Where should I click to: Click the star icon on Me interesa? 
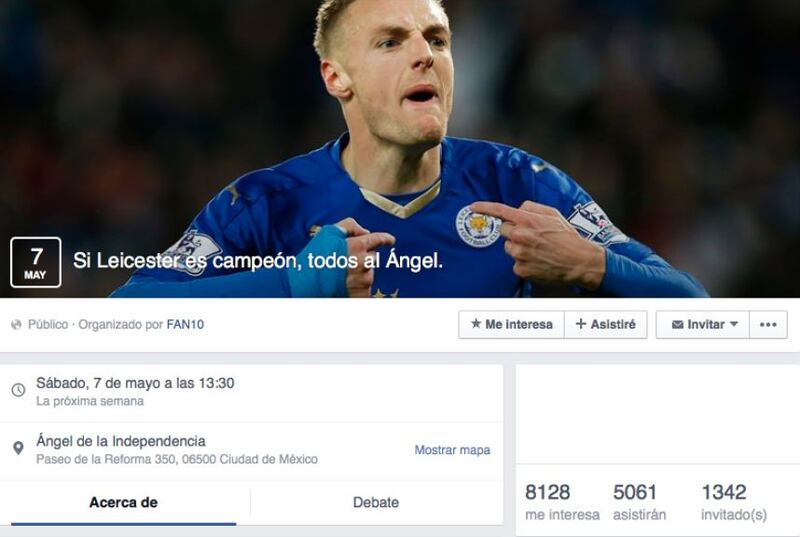[476, 324]
